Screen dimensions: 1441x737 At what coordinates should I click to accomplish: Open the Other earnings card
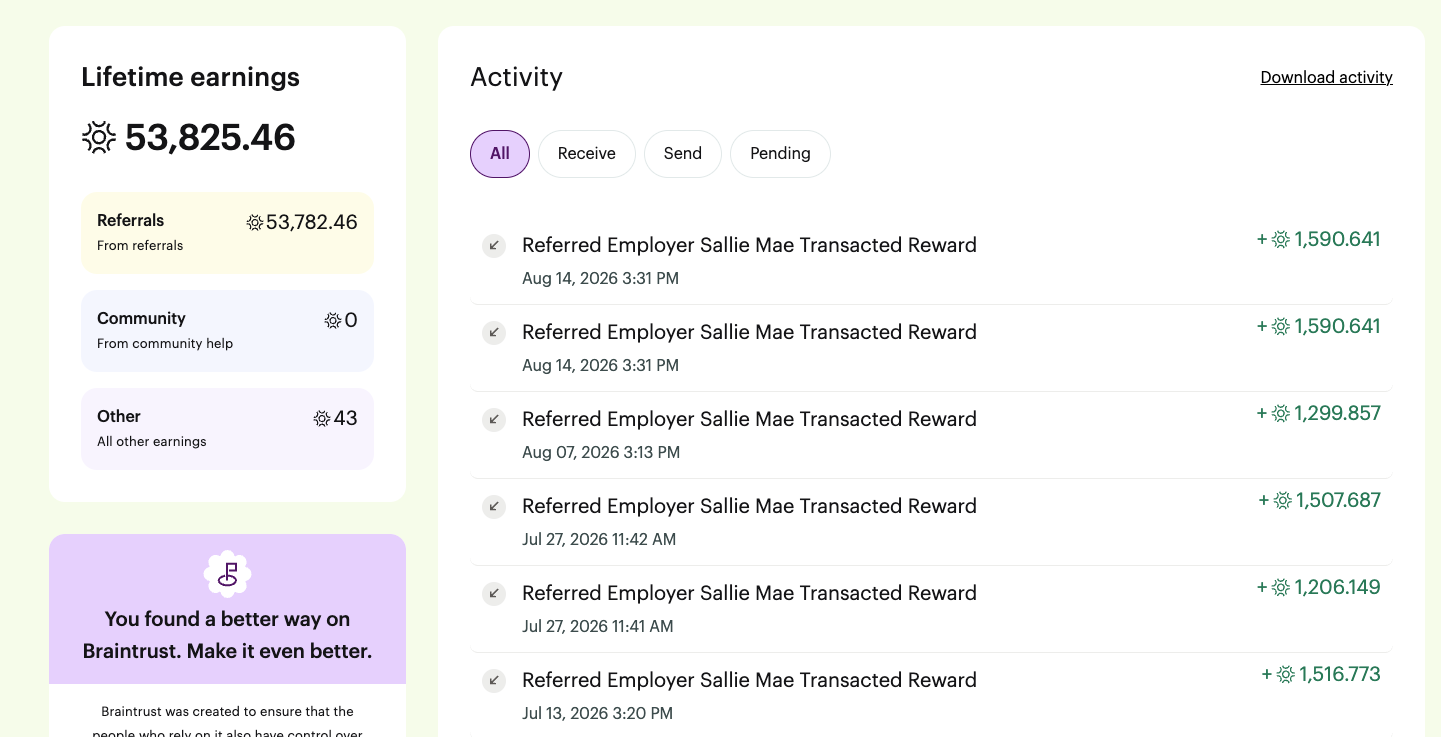(227, 428)
